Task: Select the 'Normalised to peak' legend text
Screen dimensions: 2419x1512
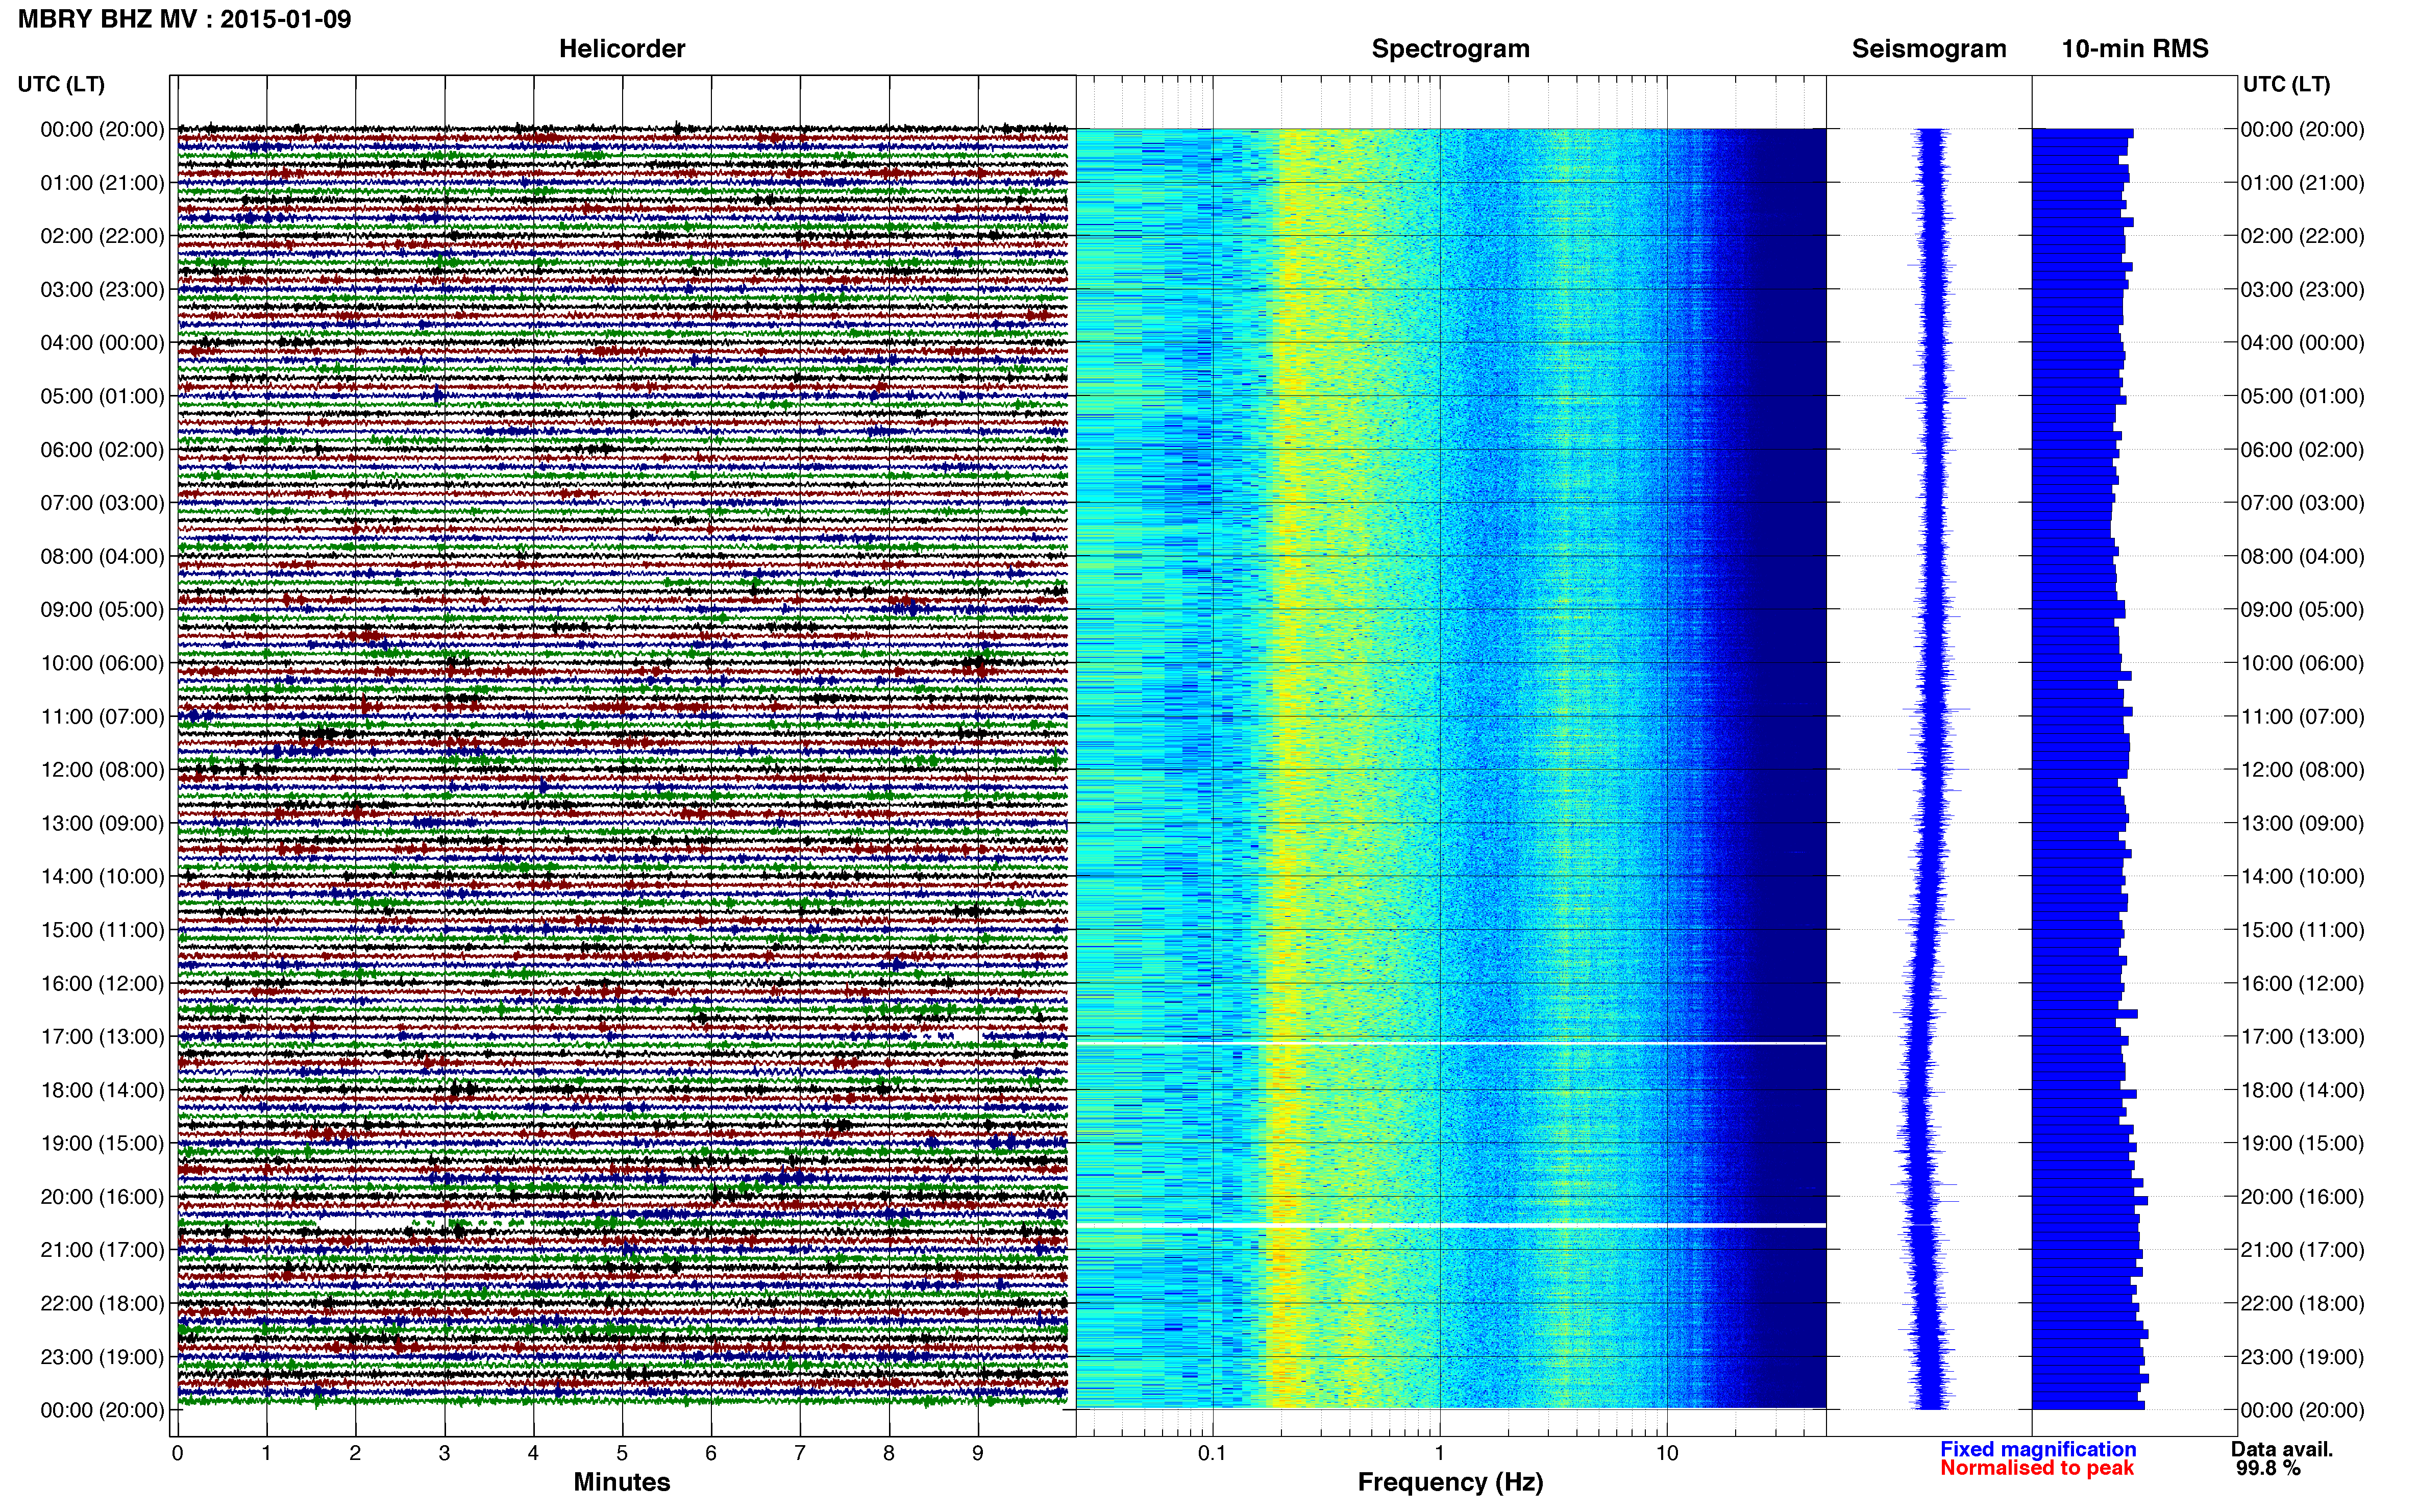Action: tap(2037, 1468)
